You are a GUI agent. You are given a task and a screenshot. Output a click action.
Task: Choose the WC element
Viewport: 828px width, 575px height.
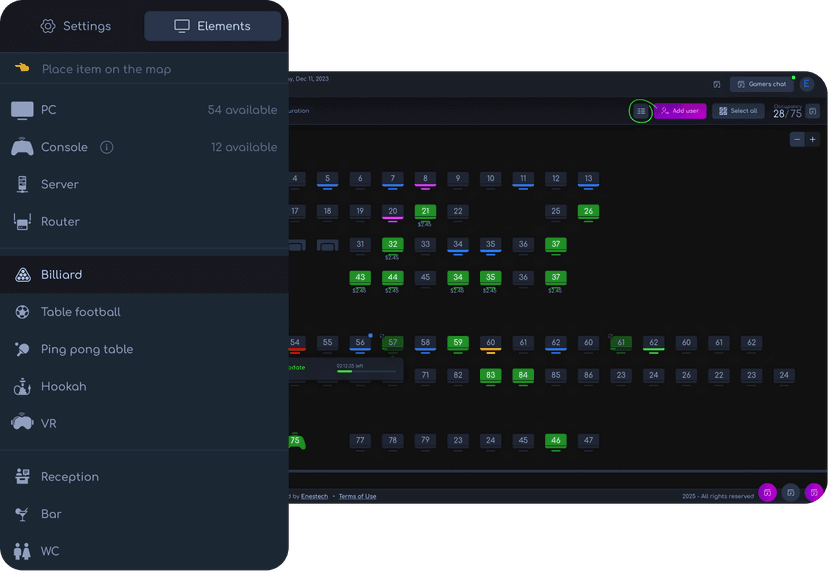point(144,551)
